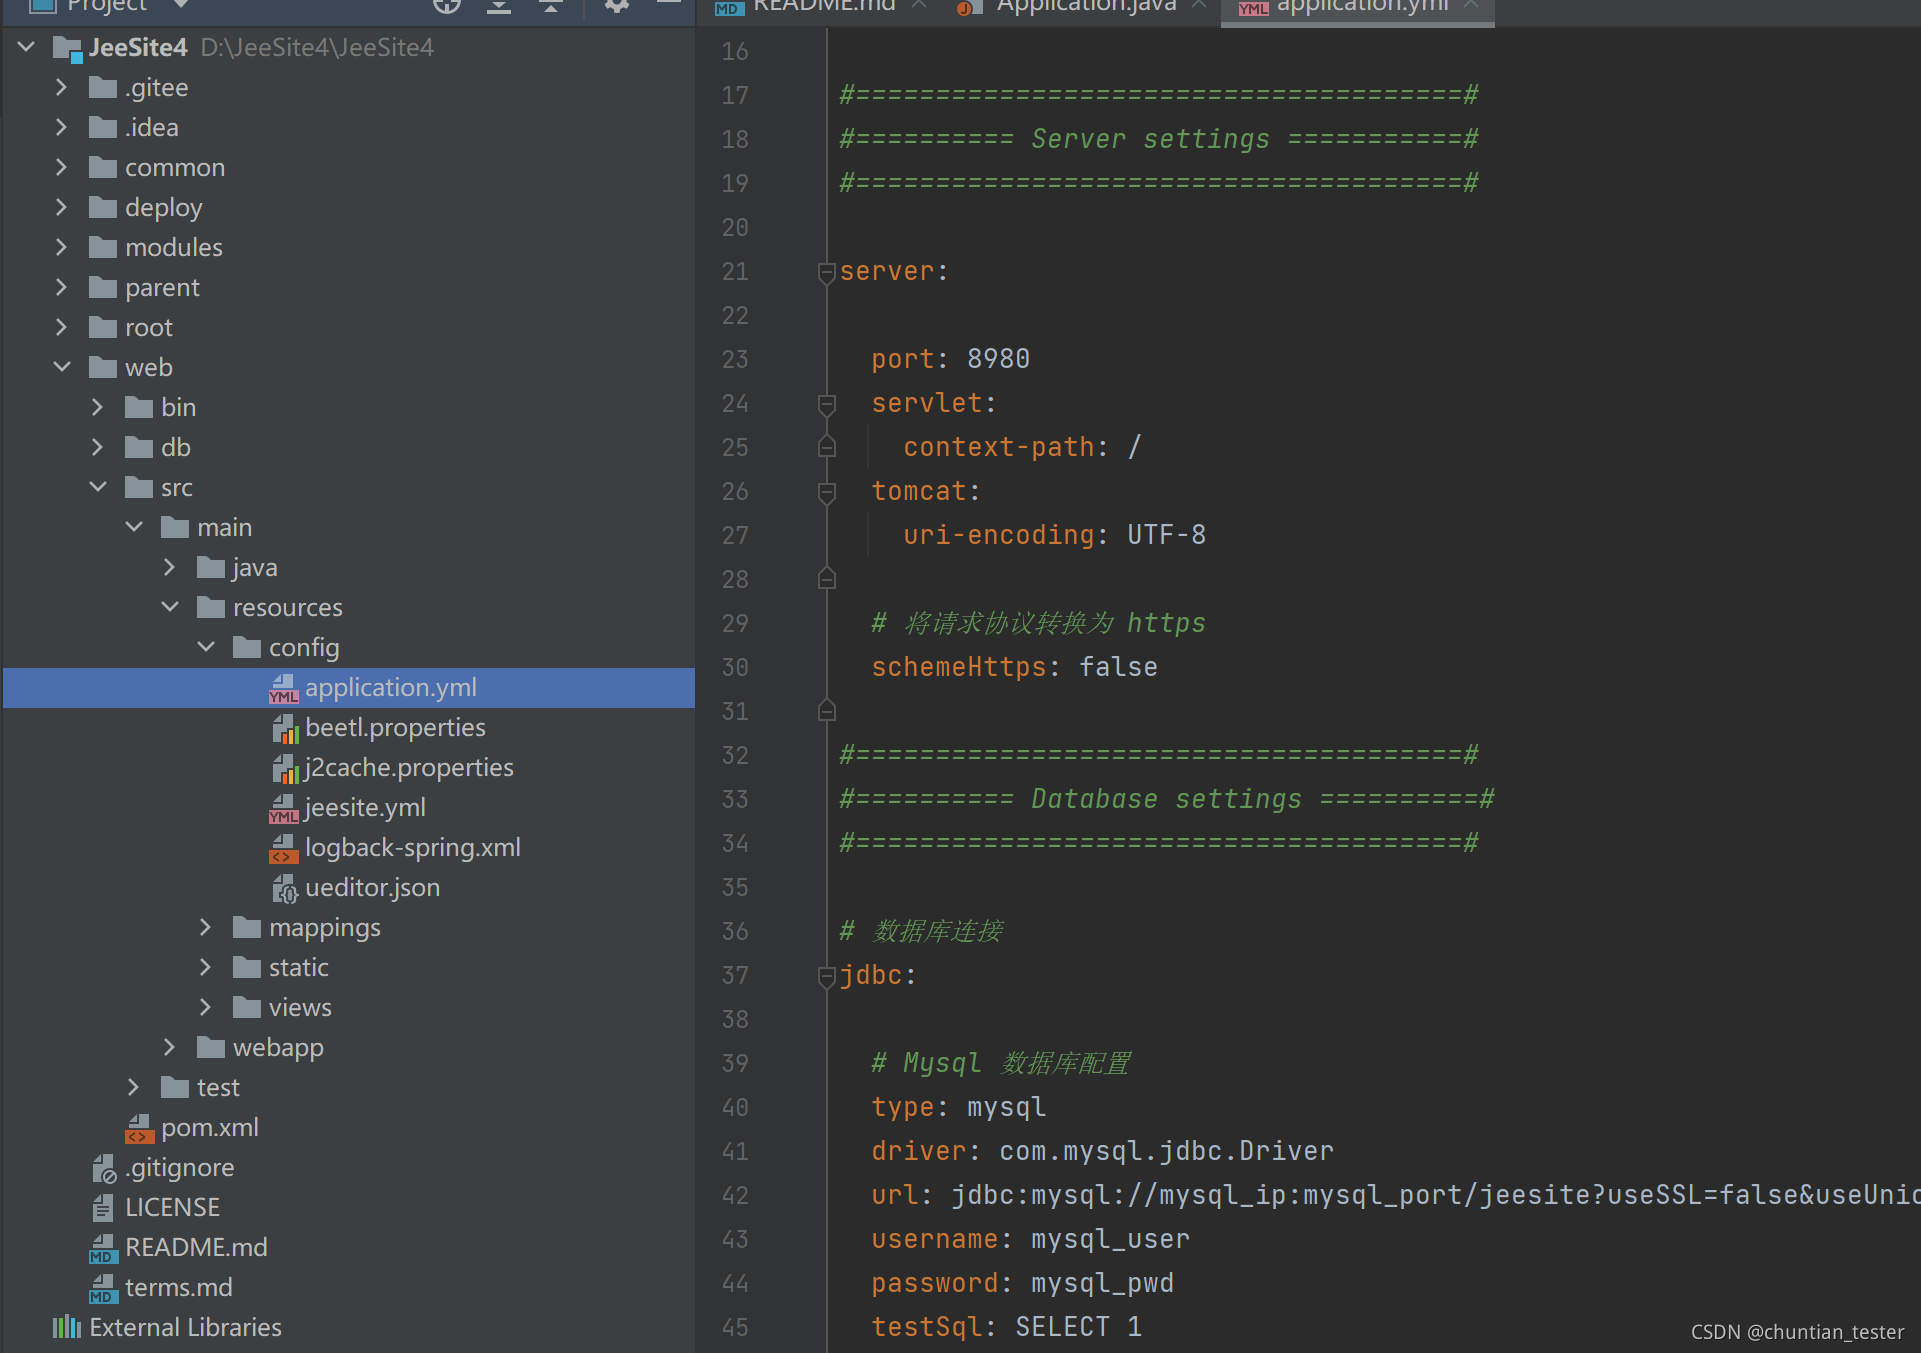Click the Expand All toolbar icon

[498, 6]
